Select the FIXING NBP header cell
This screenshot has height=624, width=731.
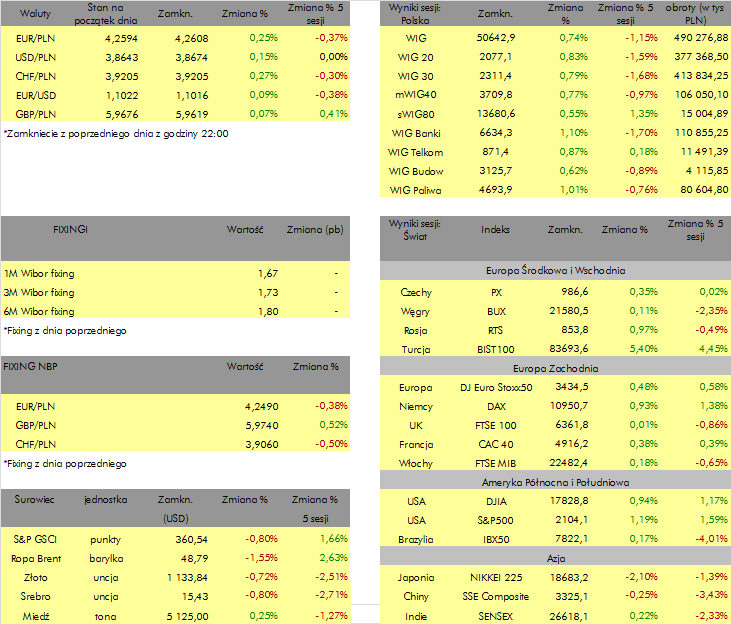tap(30, 367)
